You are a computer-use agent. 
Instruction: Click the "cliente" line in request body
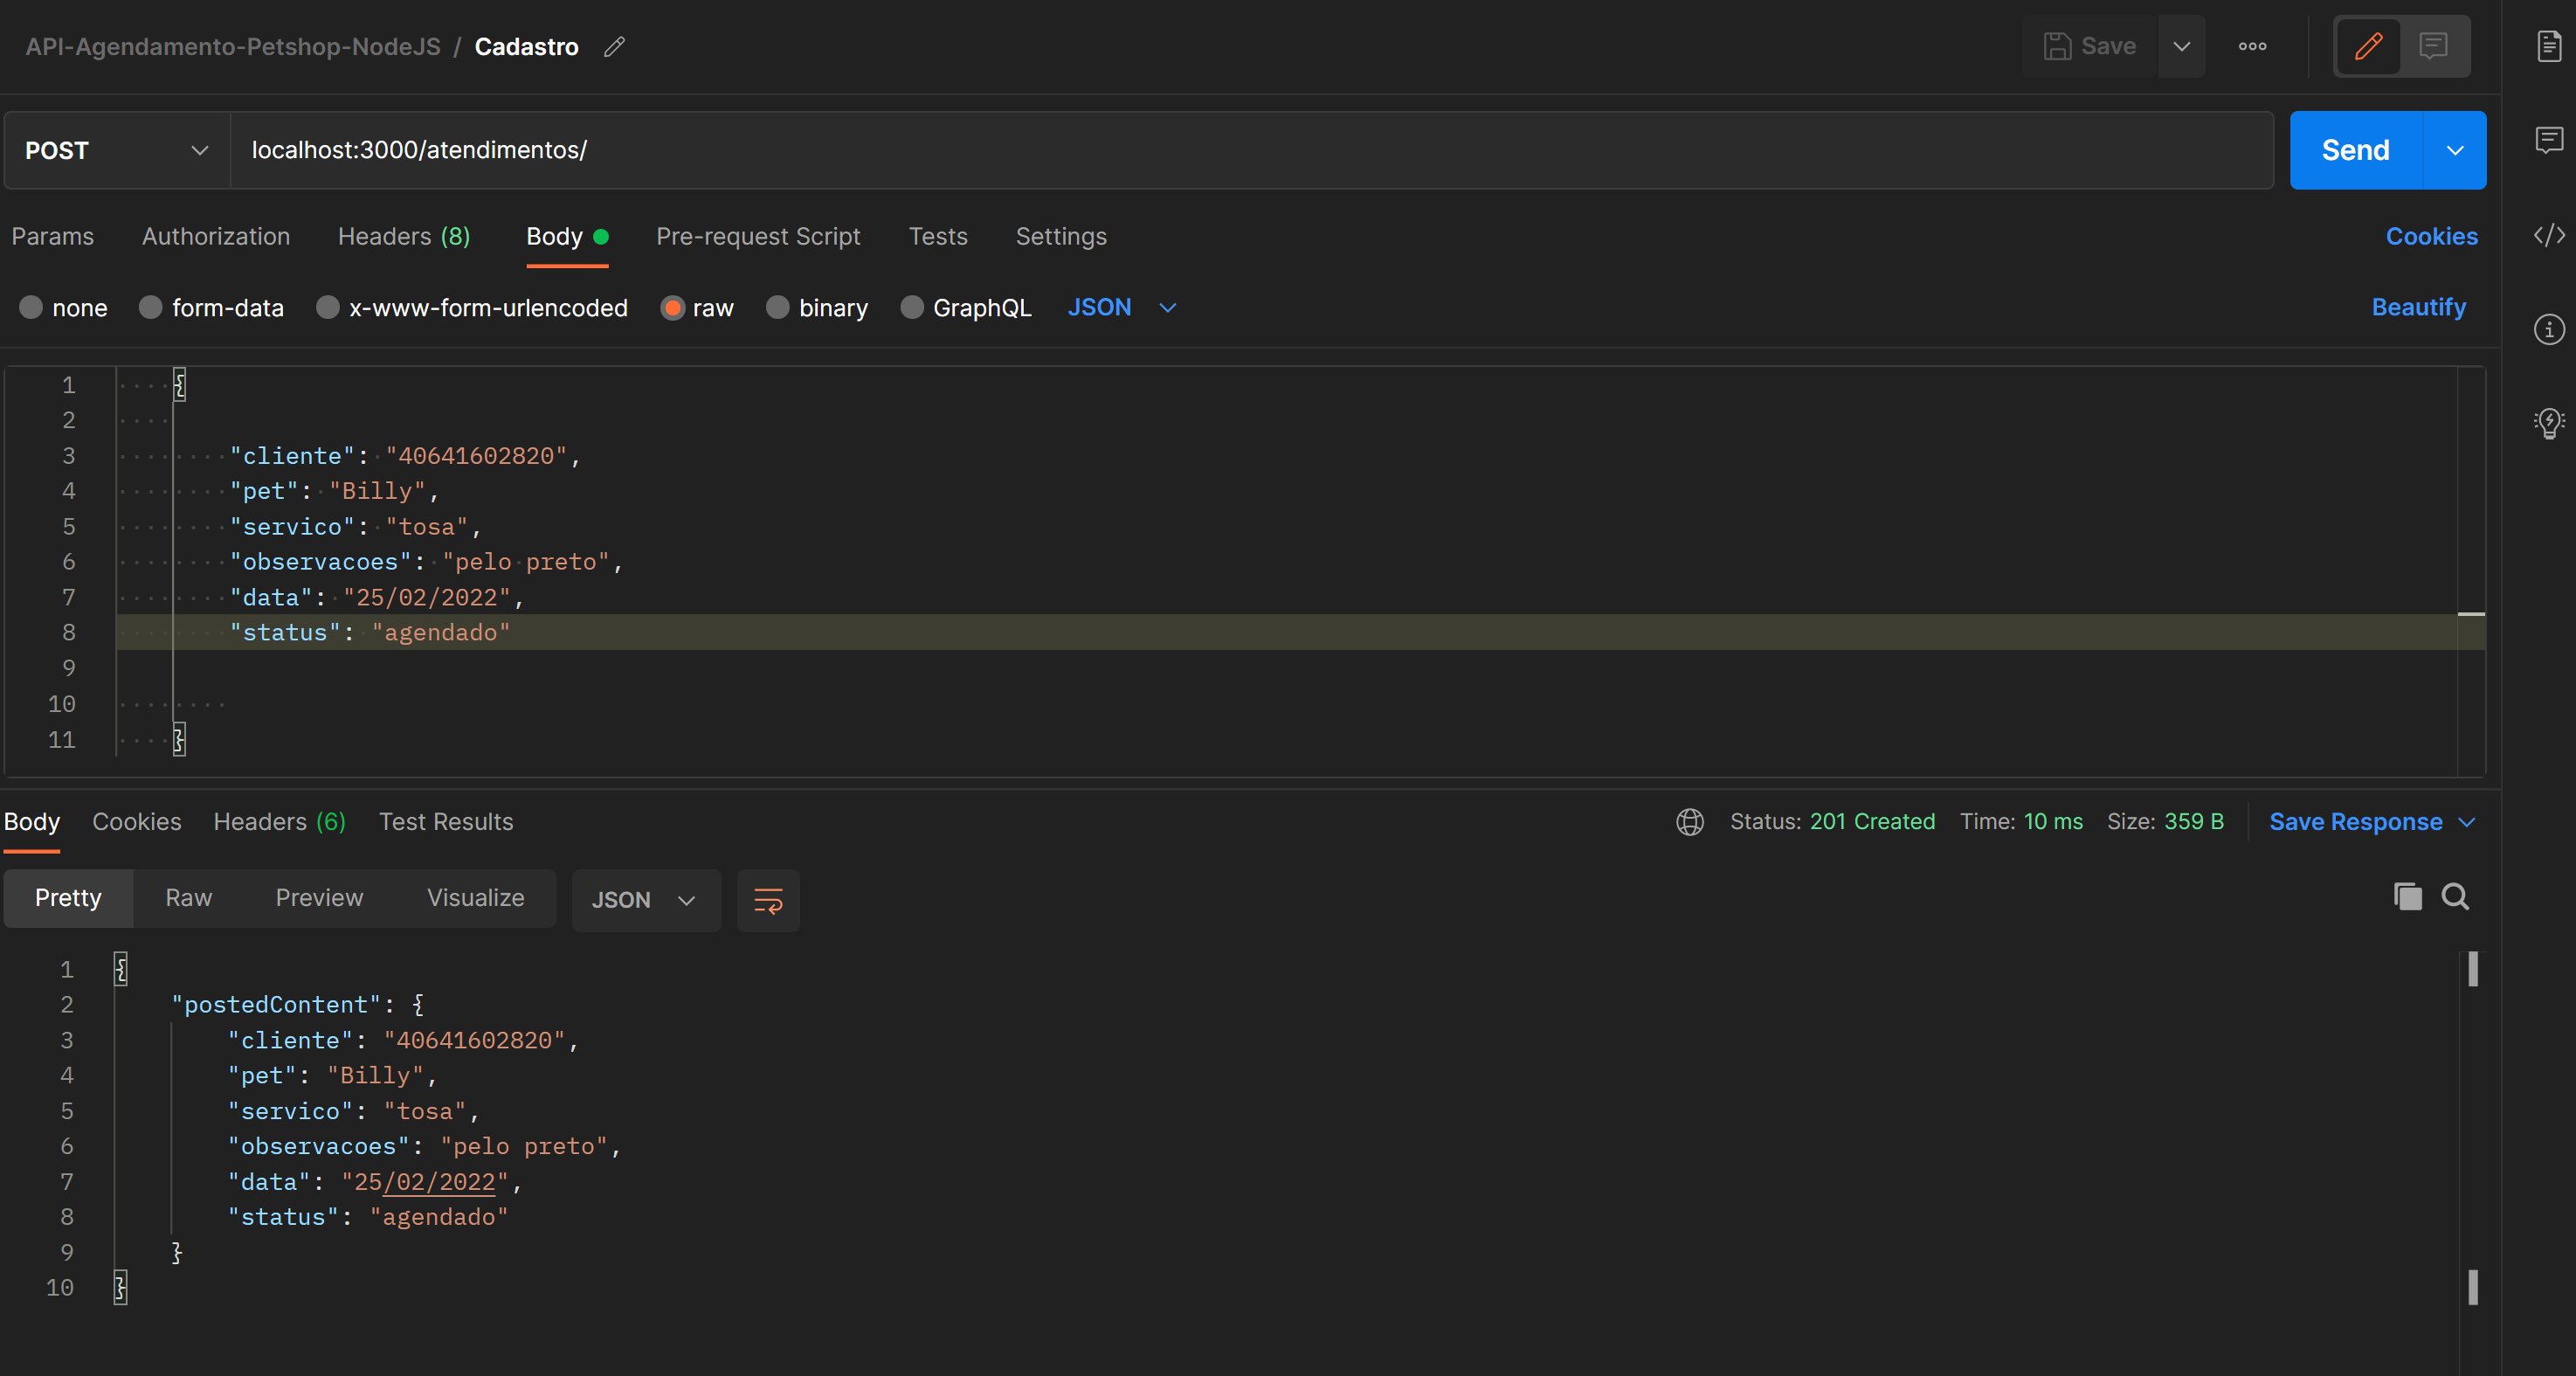point(405,455)
